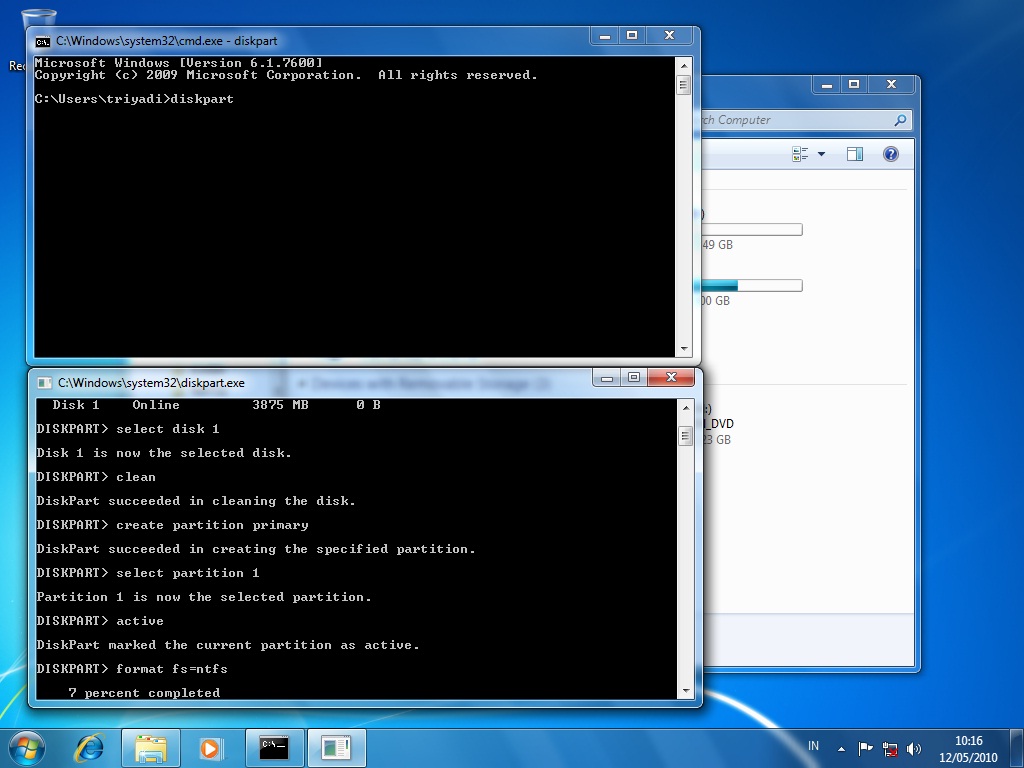Screen dimensions: 1024x768
Task: Open the view options dropdown arrow
Action: (822, 154)
